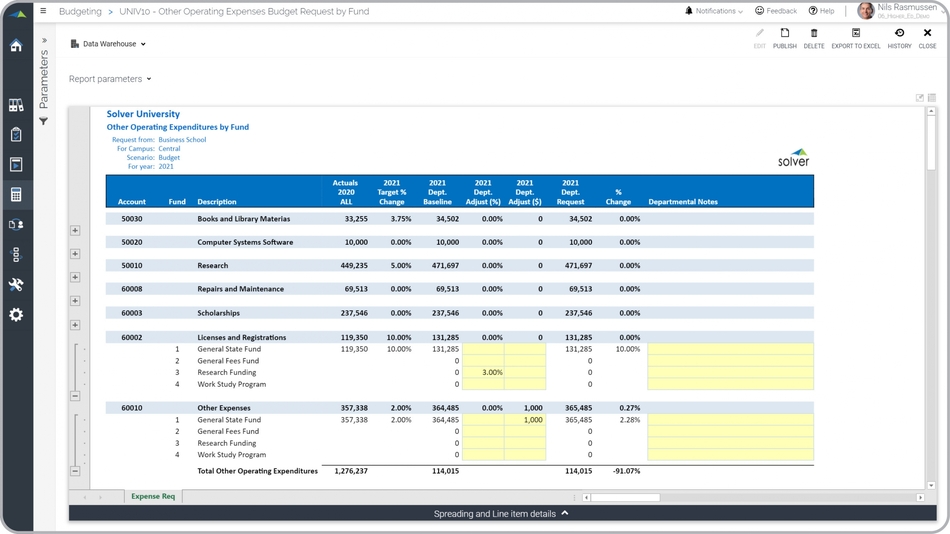This screenshot has width=950, height=534.
Task: Collapse the Licenses and Registrations group
Action: (75, 396)
